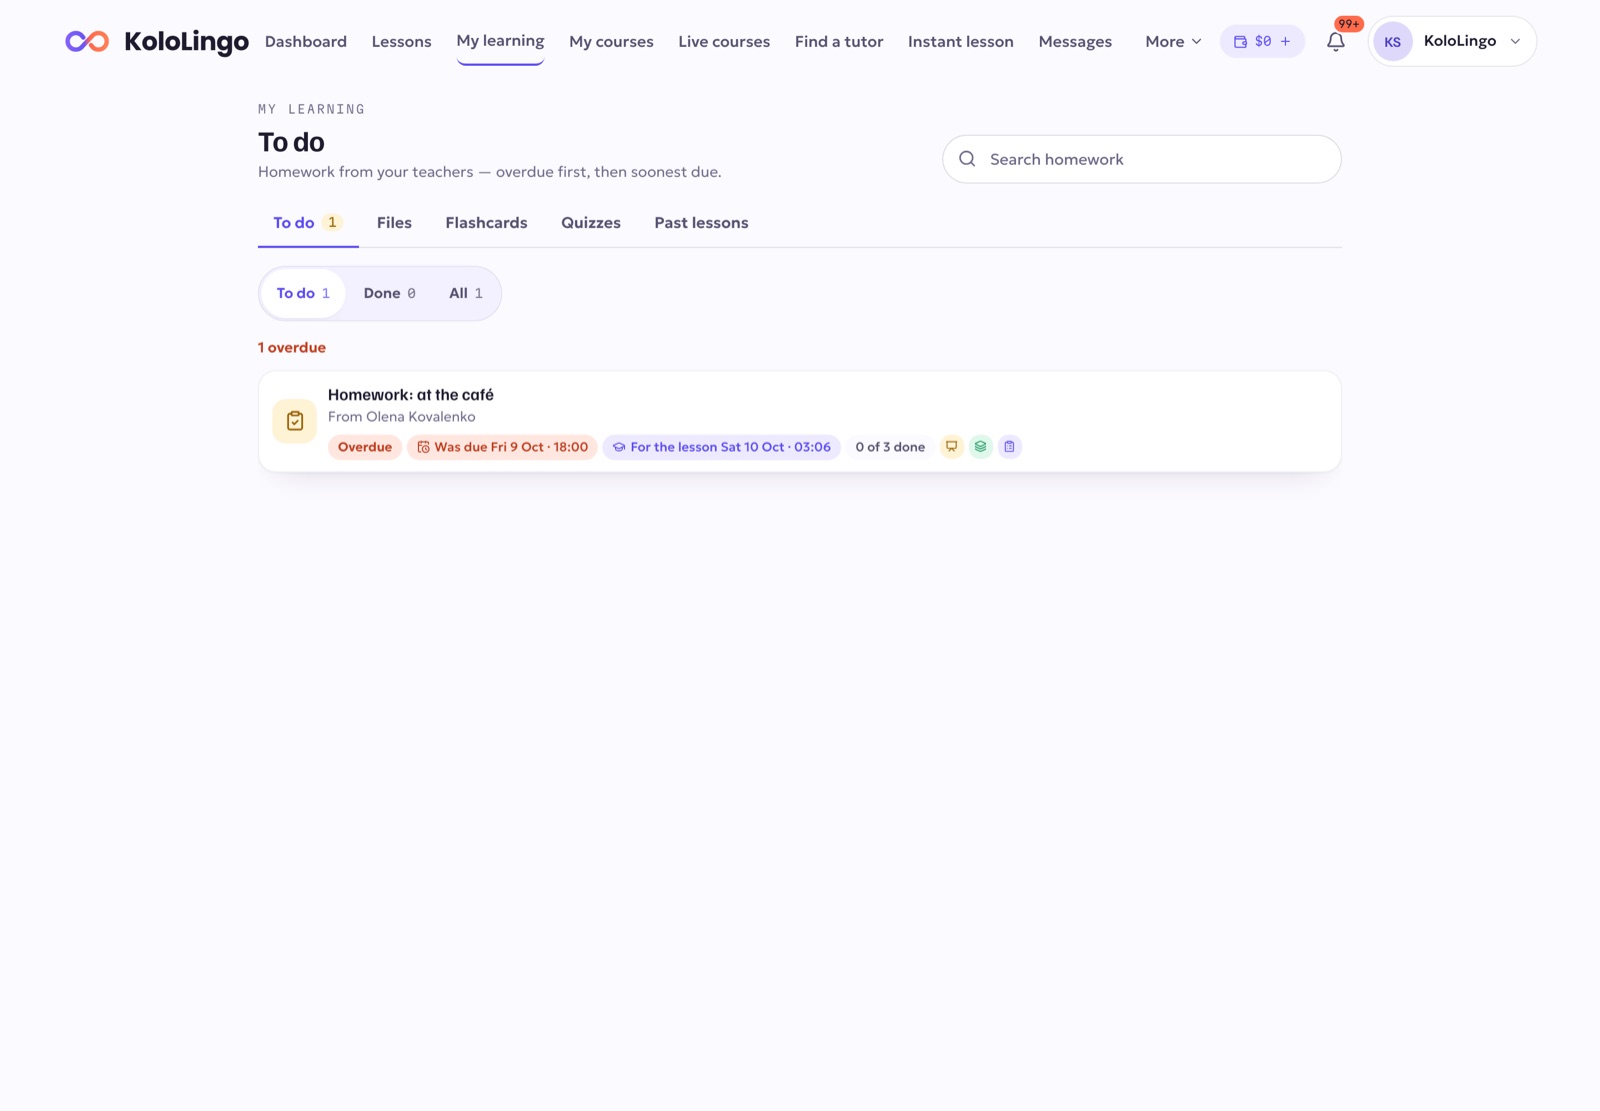This screenshot has width=1600, height=1111.
Task: Switch to the Flashcards tab
Action: (x=486, y=223)
